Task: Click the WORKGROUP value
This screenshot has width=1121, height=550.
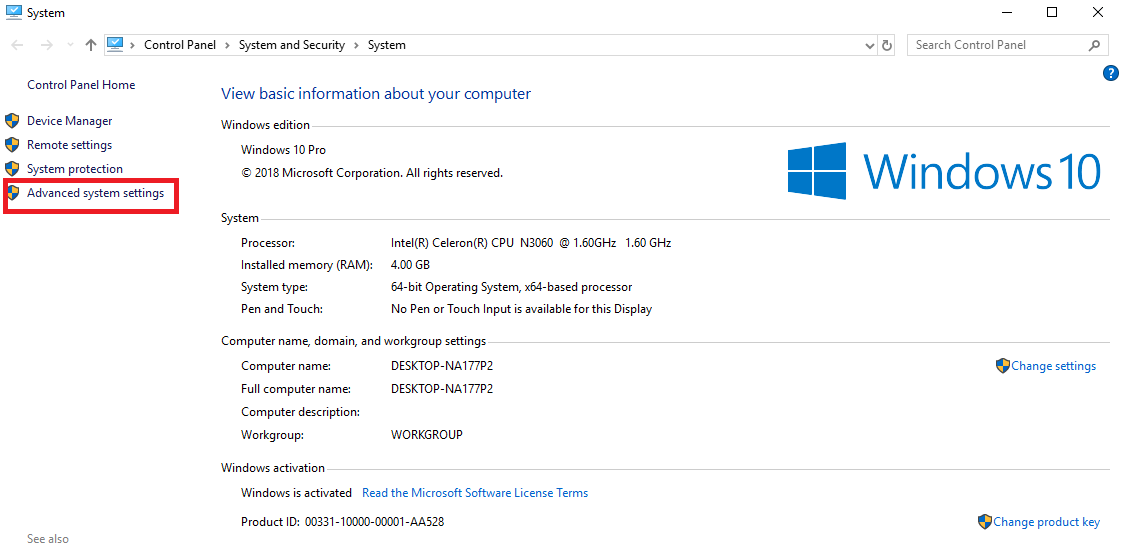Action: (426, 434)
